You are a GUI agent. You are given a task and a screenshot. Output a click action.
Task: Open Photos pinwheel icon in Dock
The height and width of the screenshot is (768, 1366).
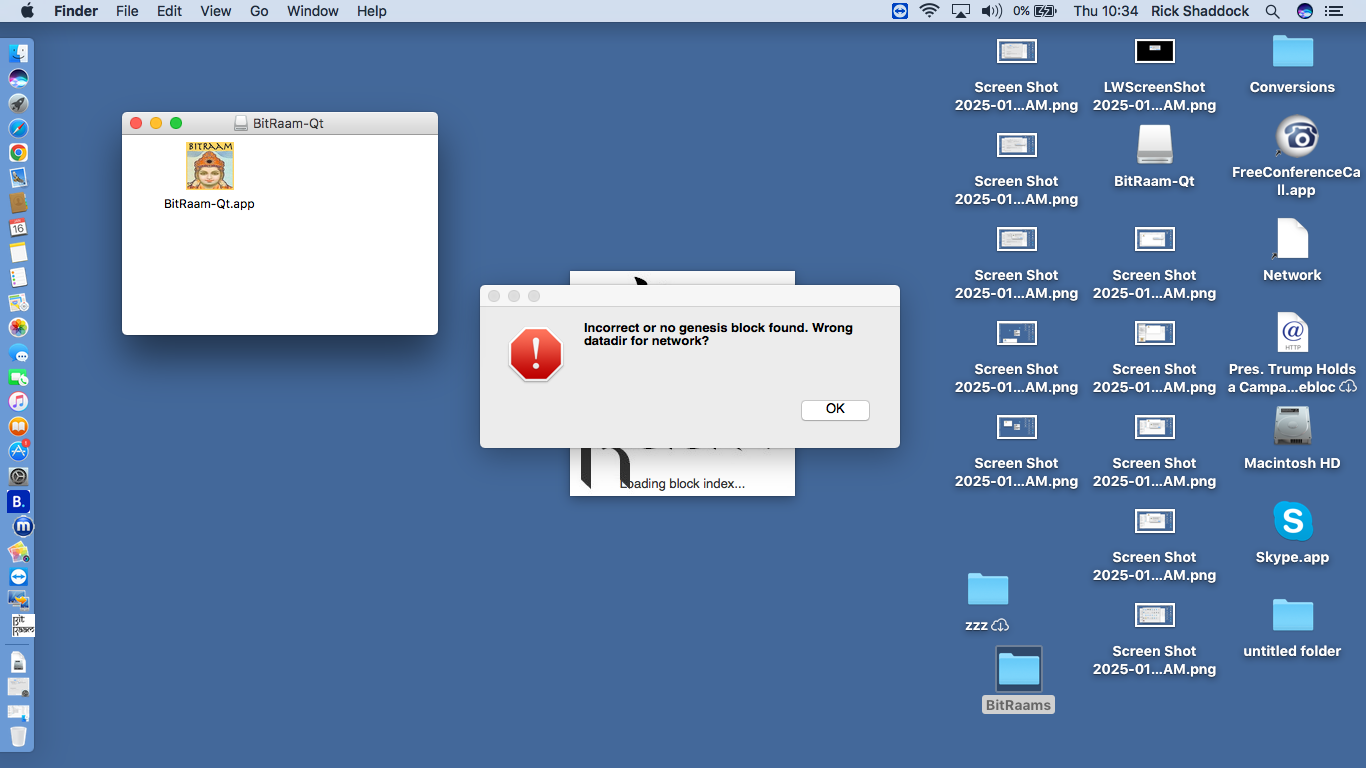[x=18, y=327]
